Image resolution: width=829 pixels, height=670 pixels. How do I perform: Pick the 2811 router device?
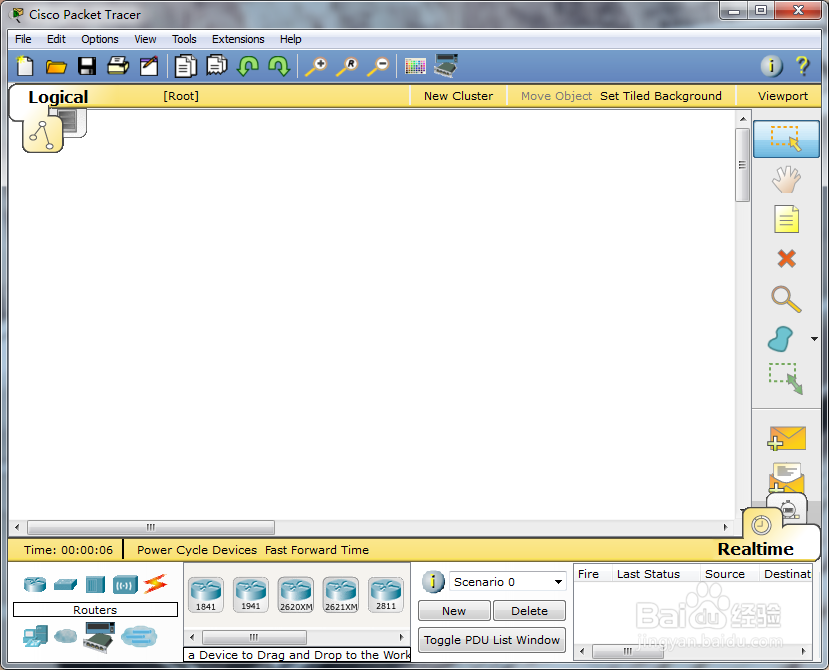(386, 594)
